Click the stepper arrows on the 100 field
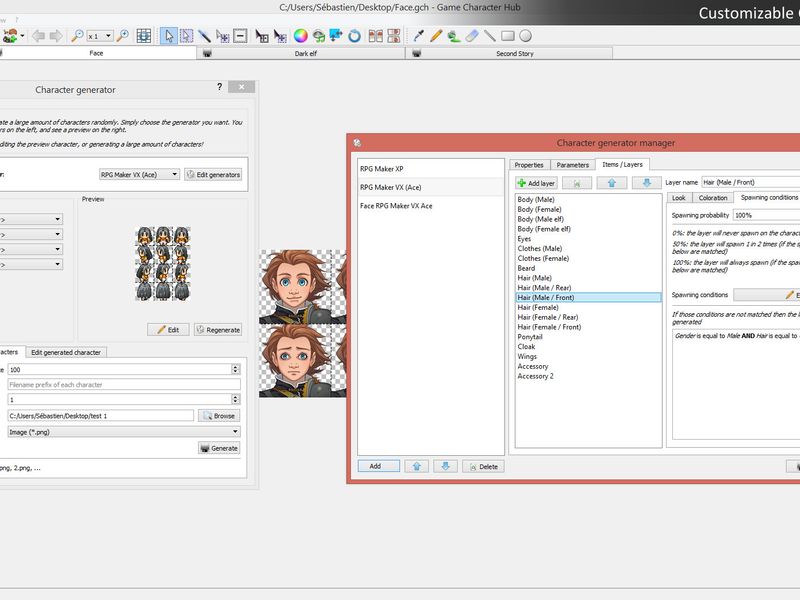This screenshot has height=600, width=800. (x=235, y=369)
